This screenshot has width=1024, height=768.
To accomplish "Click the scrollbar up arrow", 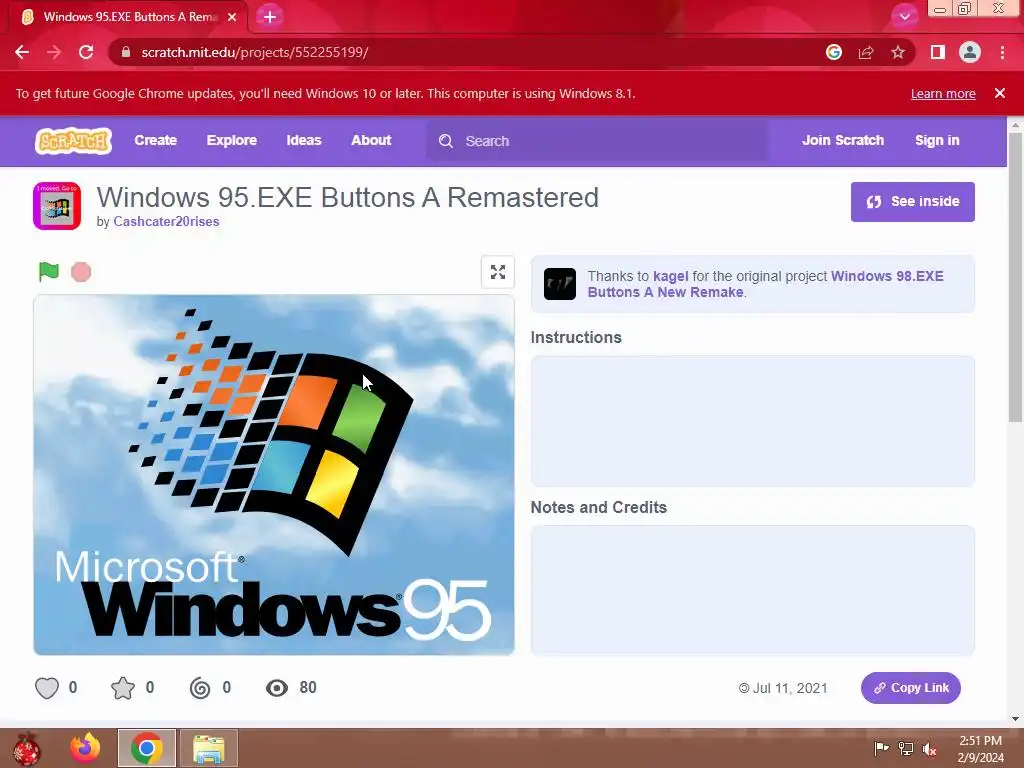I will point(1015,123).
